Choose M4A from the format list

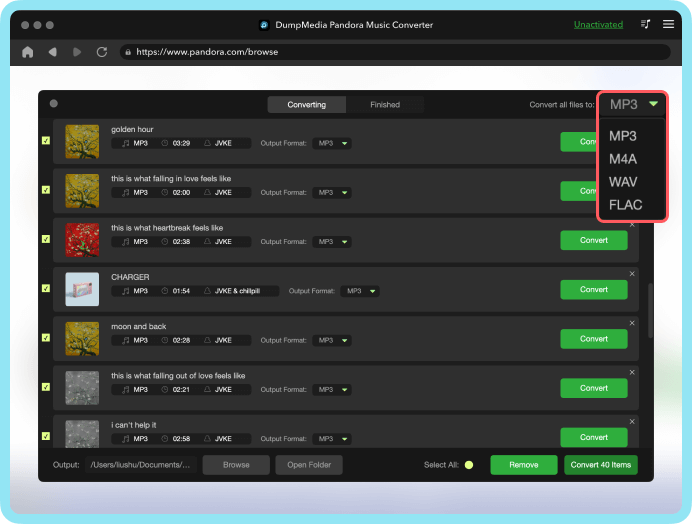point(623,159)
